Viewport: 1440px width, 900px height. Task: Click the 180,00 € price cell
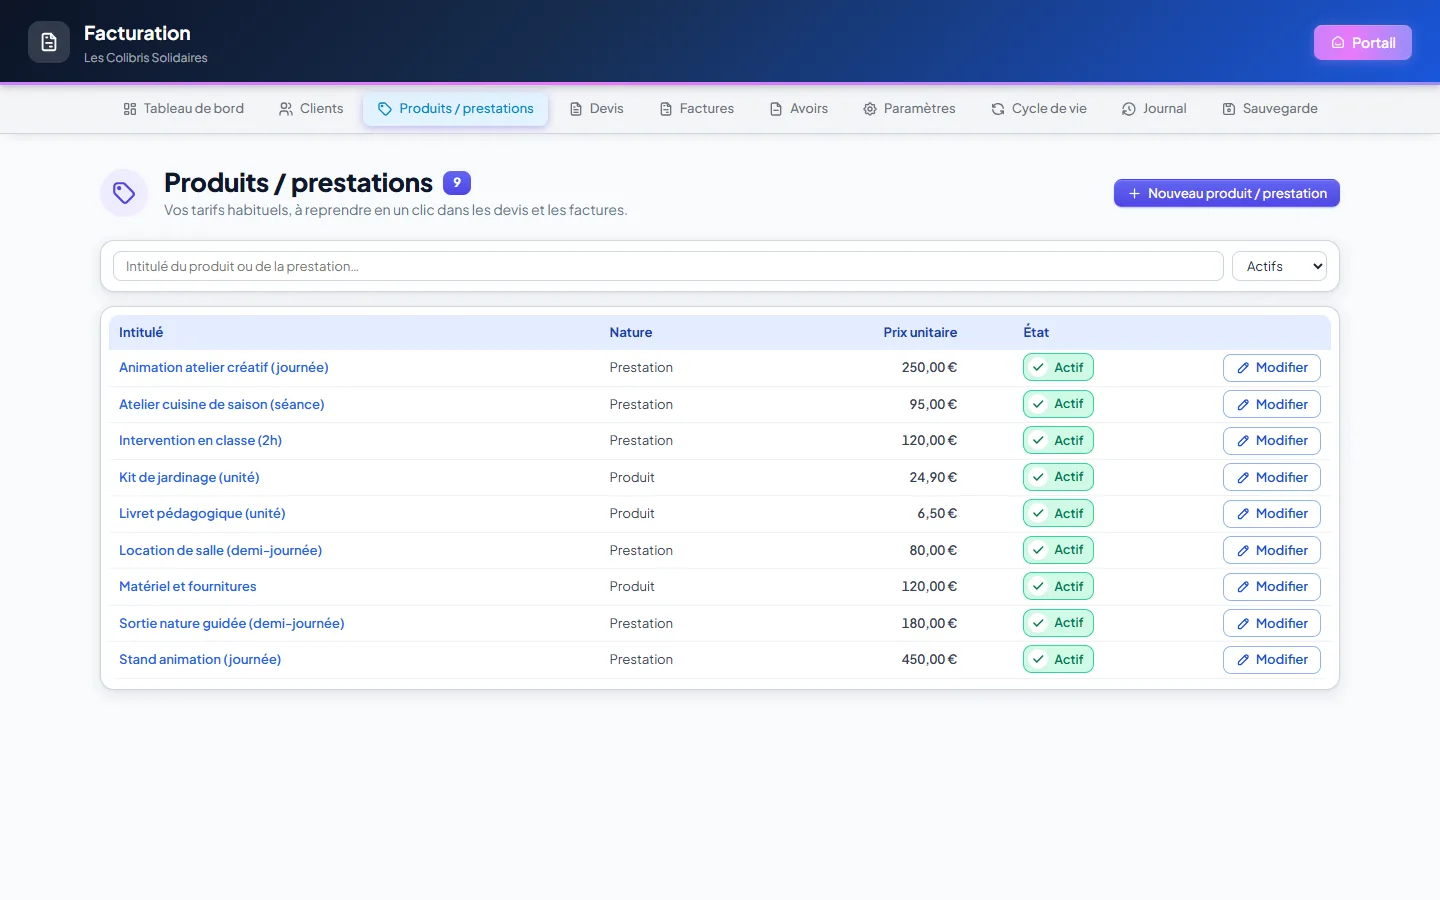point(929,623)
